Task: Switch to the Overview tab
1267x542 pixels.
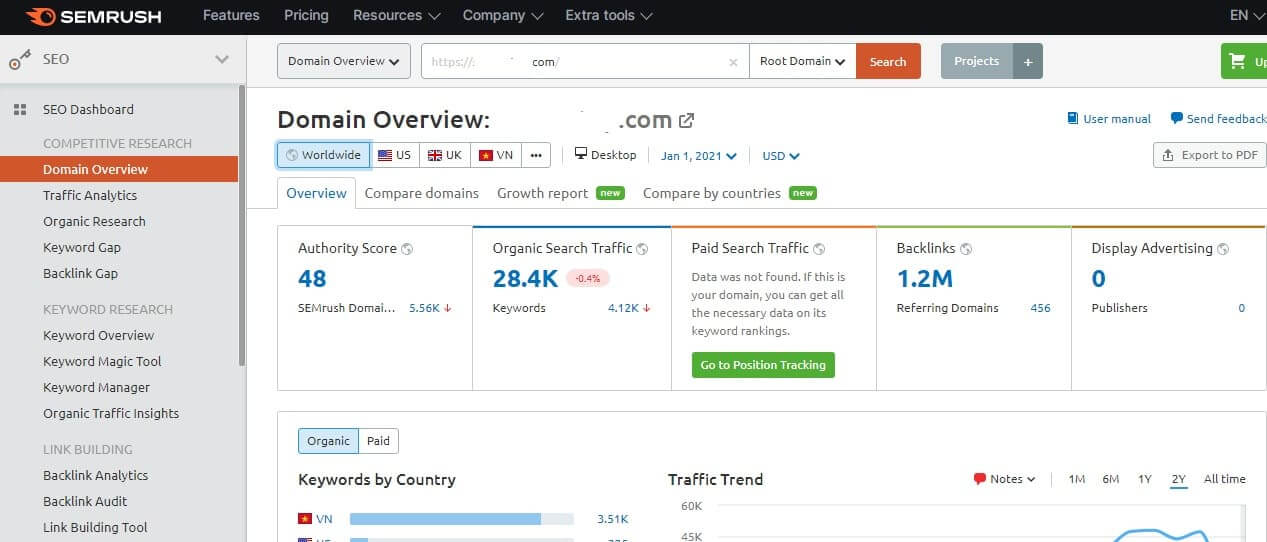Action: 316,193
